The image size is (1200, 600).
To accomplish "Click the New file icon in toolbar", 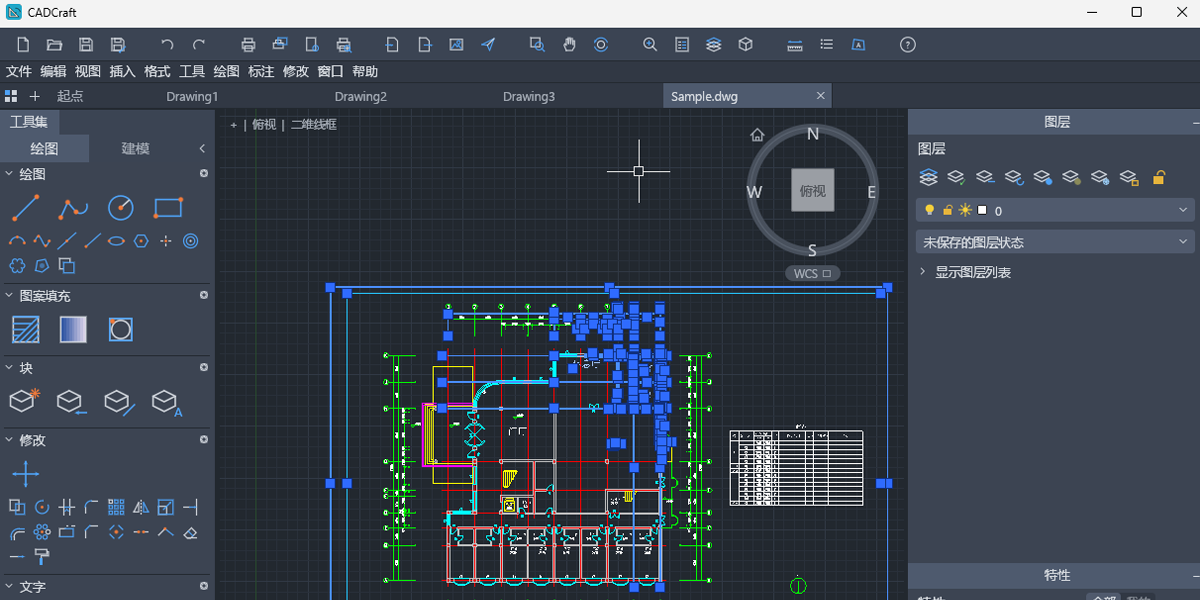I will pyautogui.click(x=24, y=44).
